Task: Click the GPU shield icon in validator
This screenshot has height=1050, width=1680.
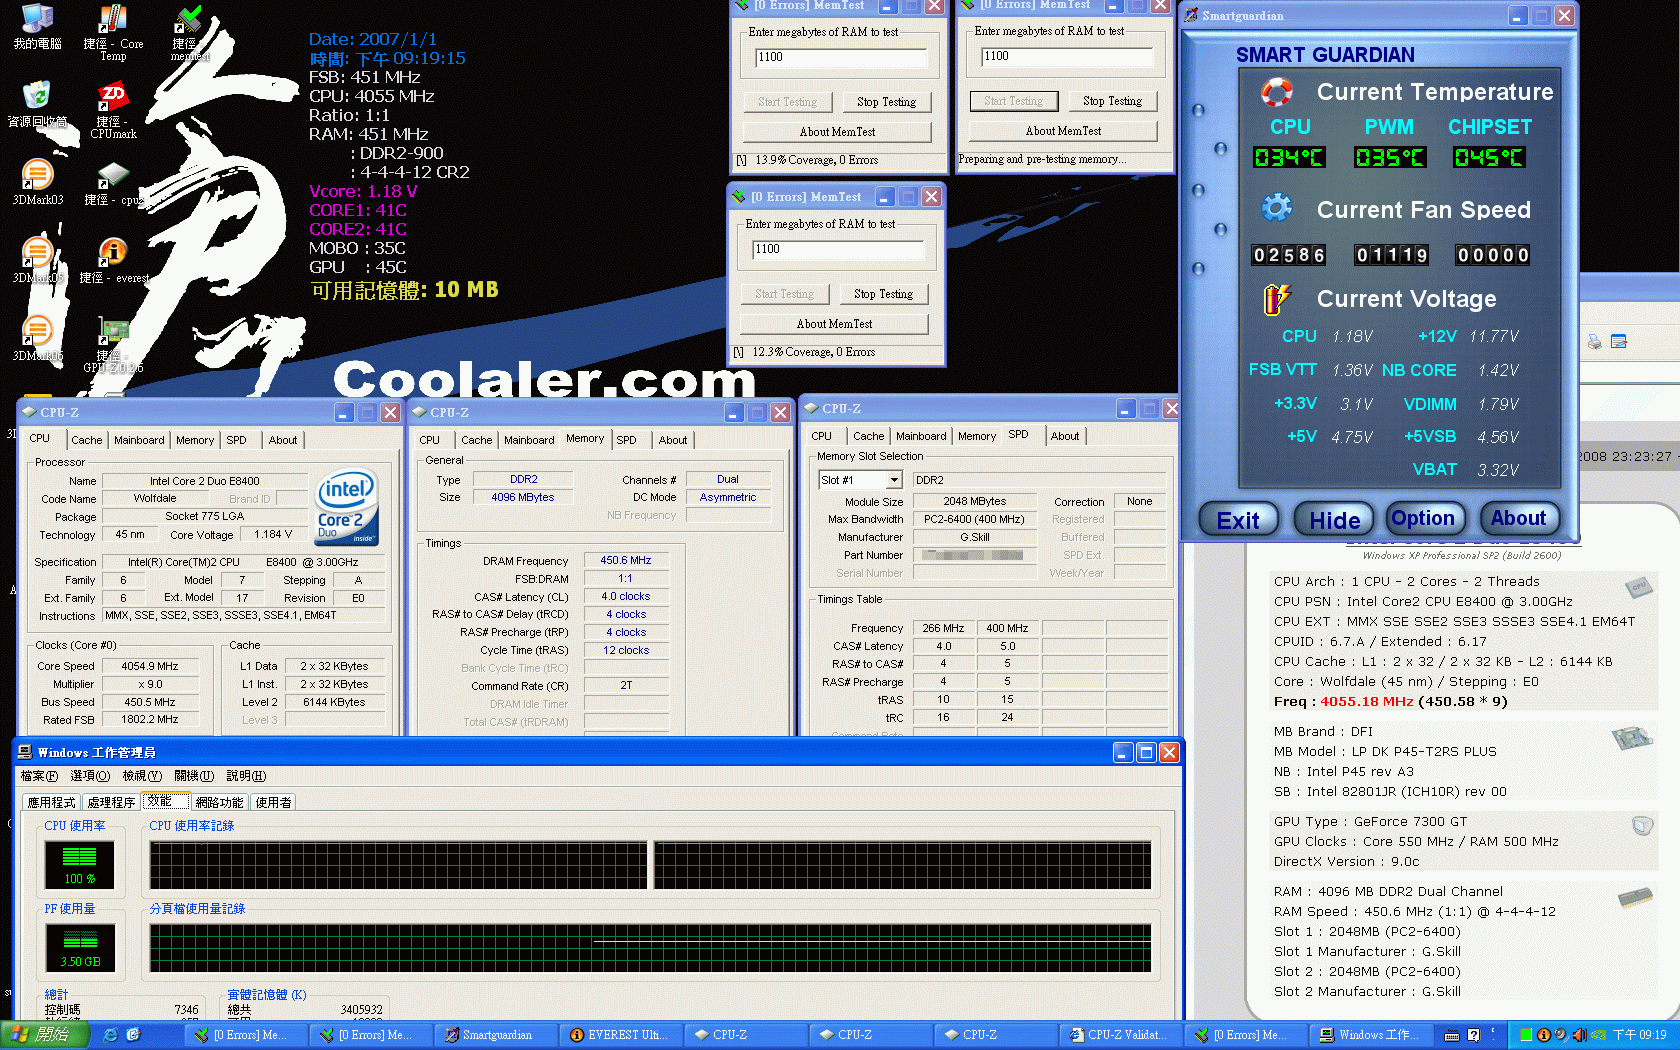Action: coord(1641,826)
